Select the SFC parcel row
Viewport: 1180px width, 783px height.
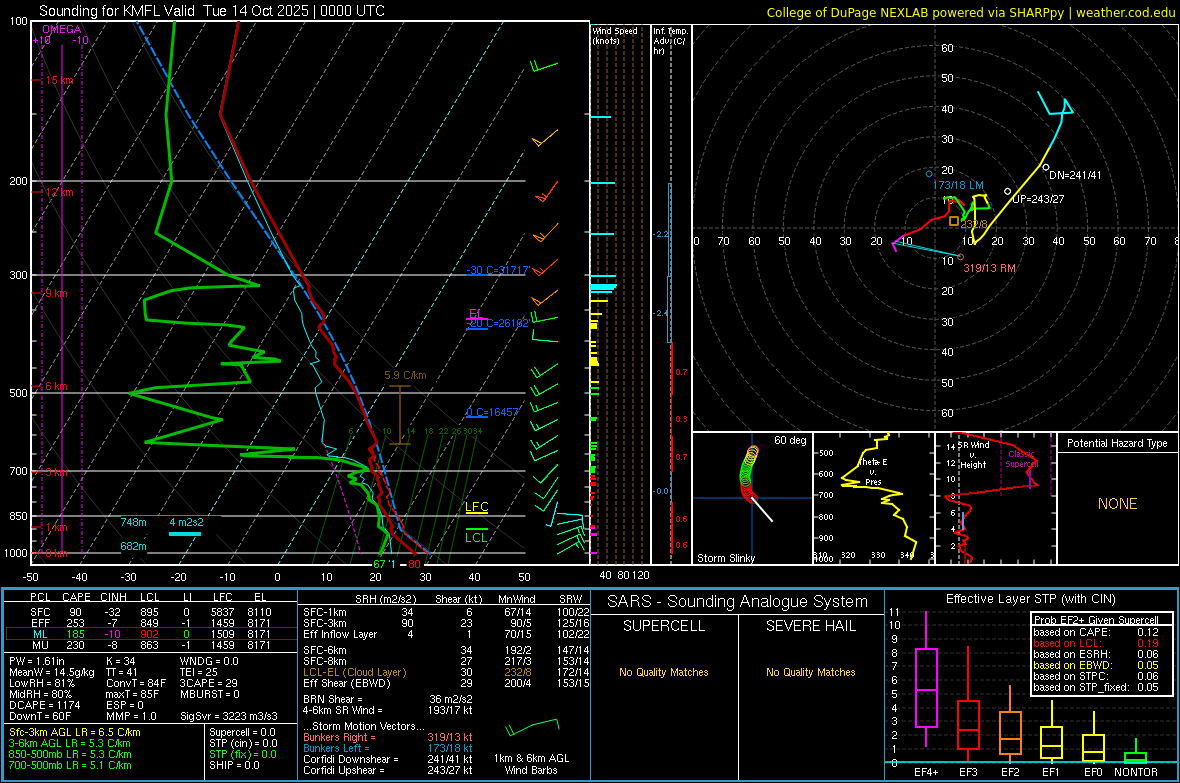[x=151, y=612]
